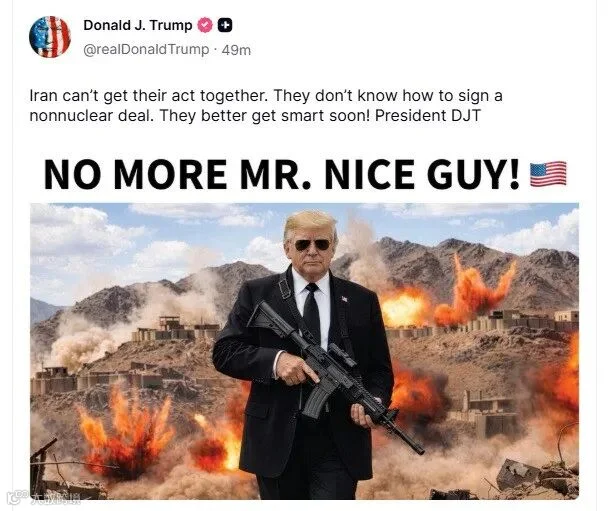The image size is (608, 511).
Task: Click the black necktie in the picture
Action: tap(312, 312)
